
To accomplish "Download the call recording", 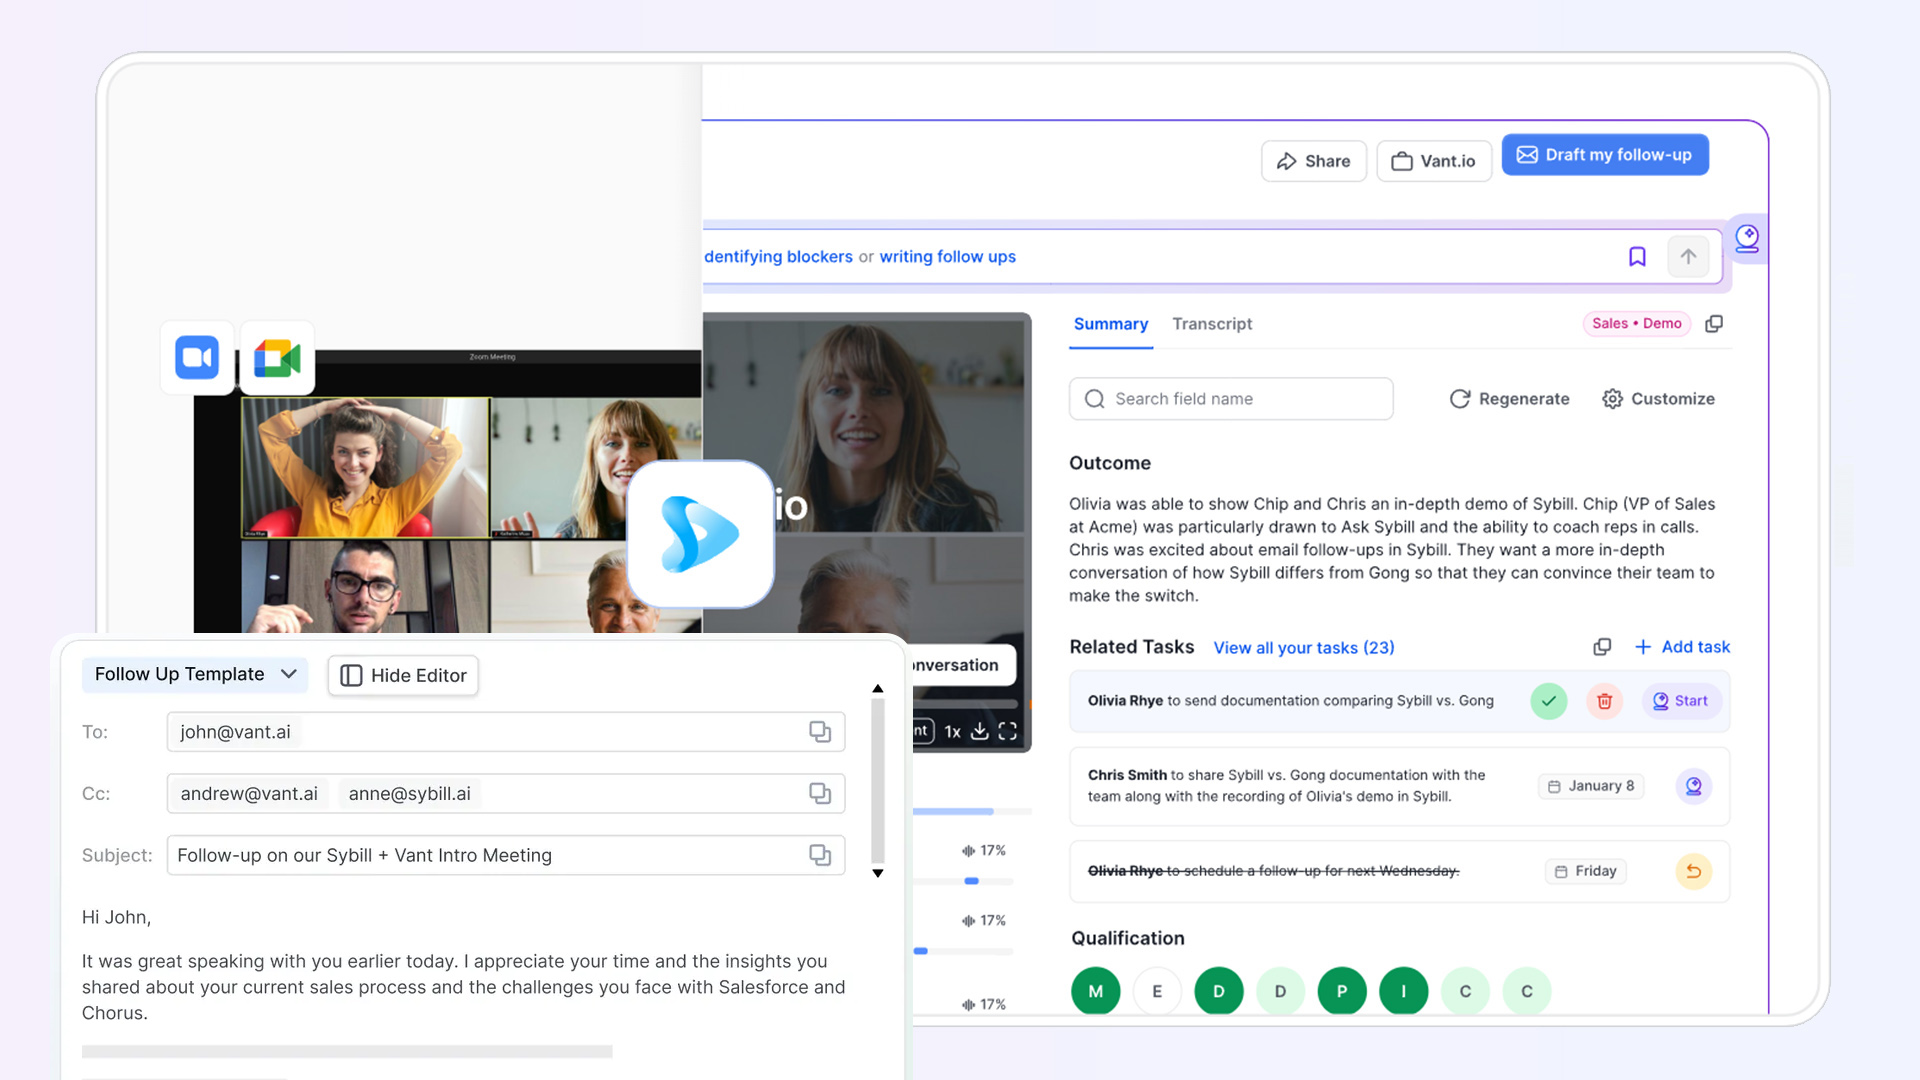I will tap(980, 731).
